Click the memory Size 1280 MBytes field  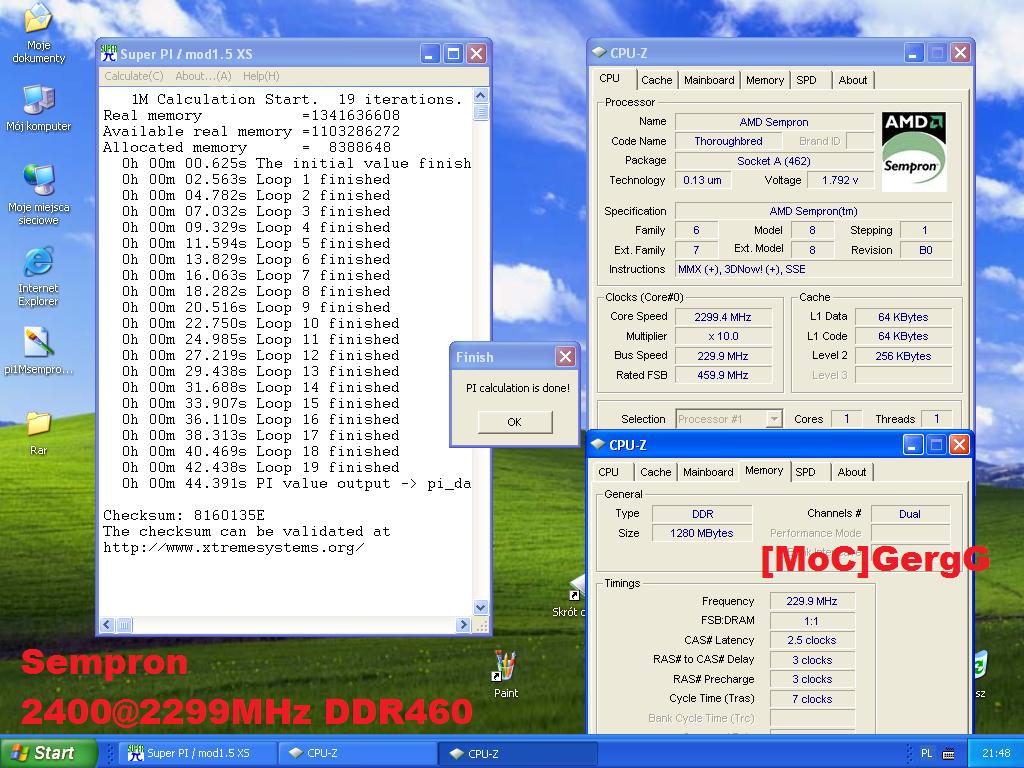(x=701, y=533)
